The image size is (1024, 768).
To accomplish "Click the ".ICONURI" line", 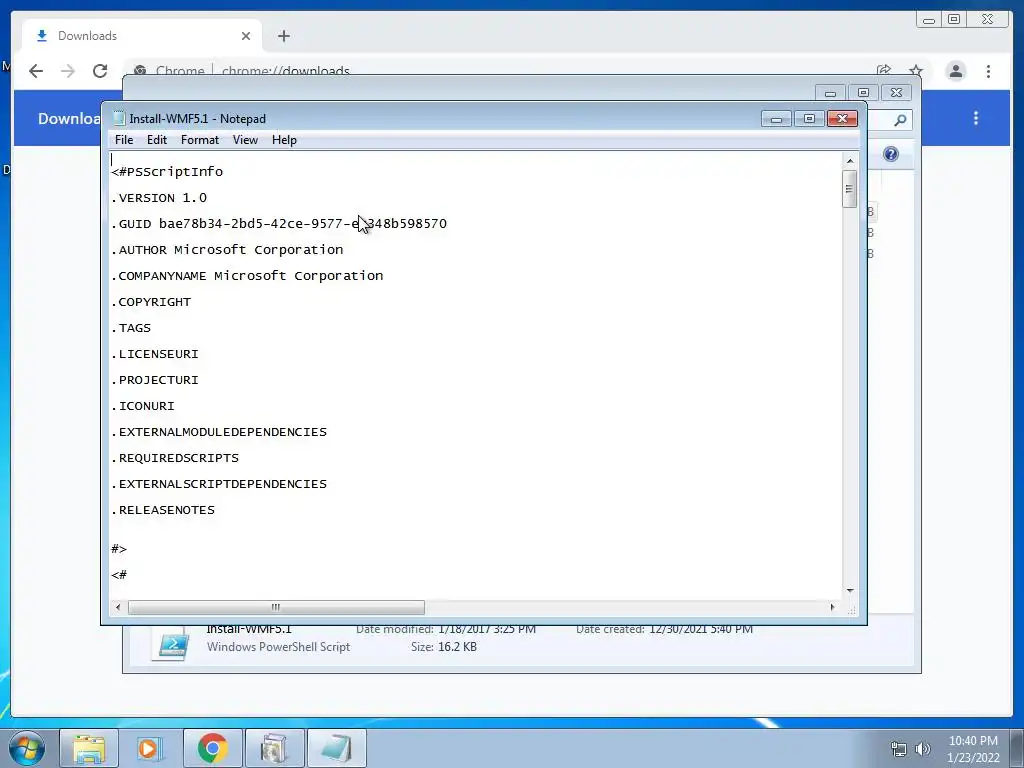I will click(x=143, y=406).
